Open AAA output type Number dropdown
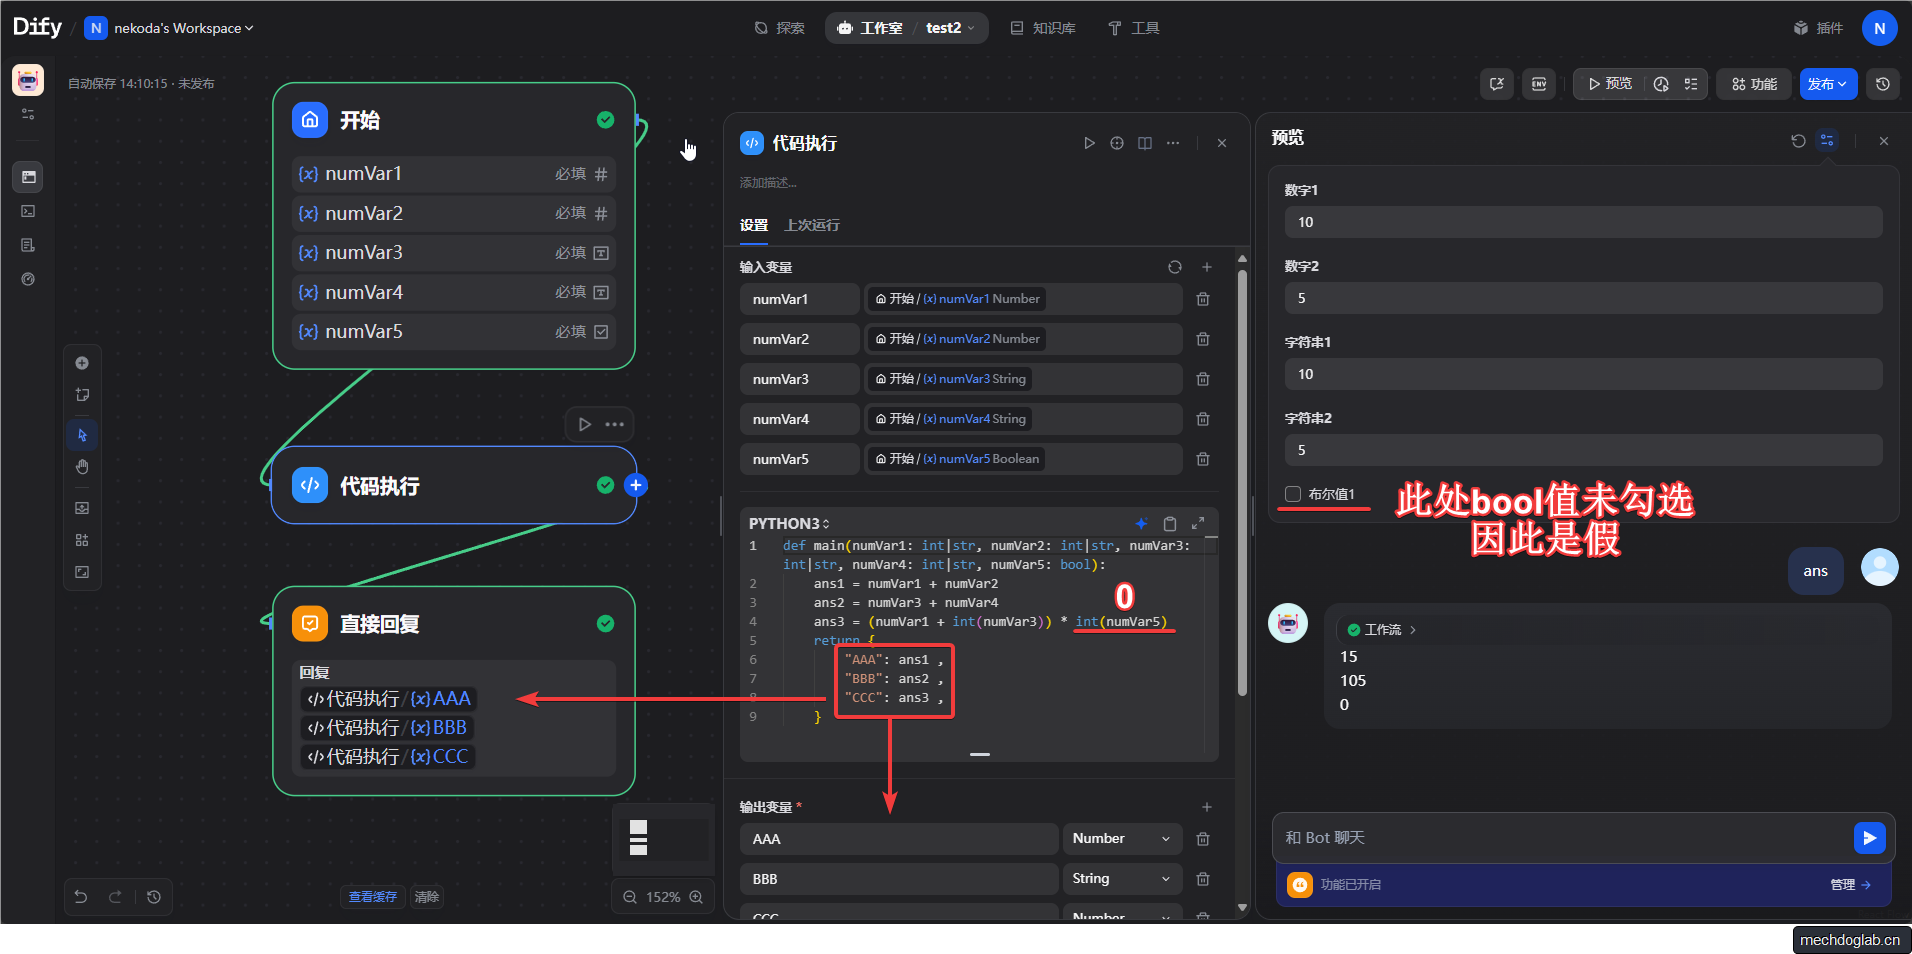The width and height of the screenshot is (1912, 954). (1121, 839)
